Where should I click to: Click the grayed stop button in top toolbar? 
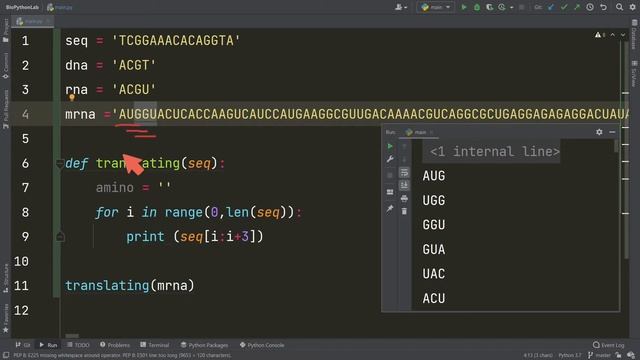[521, 7]
